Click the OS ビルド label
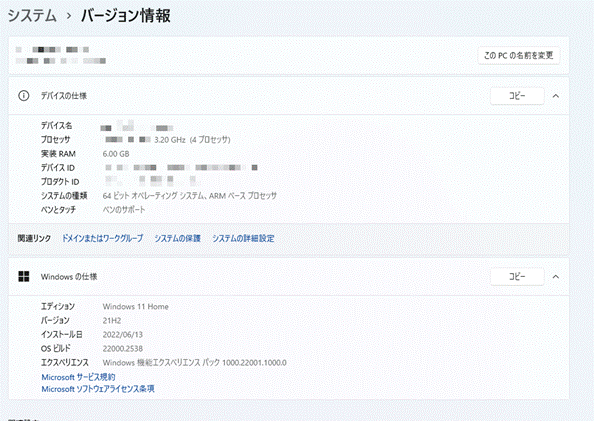The height and width of the screenshot is (421, 594). (56, 349)
